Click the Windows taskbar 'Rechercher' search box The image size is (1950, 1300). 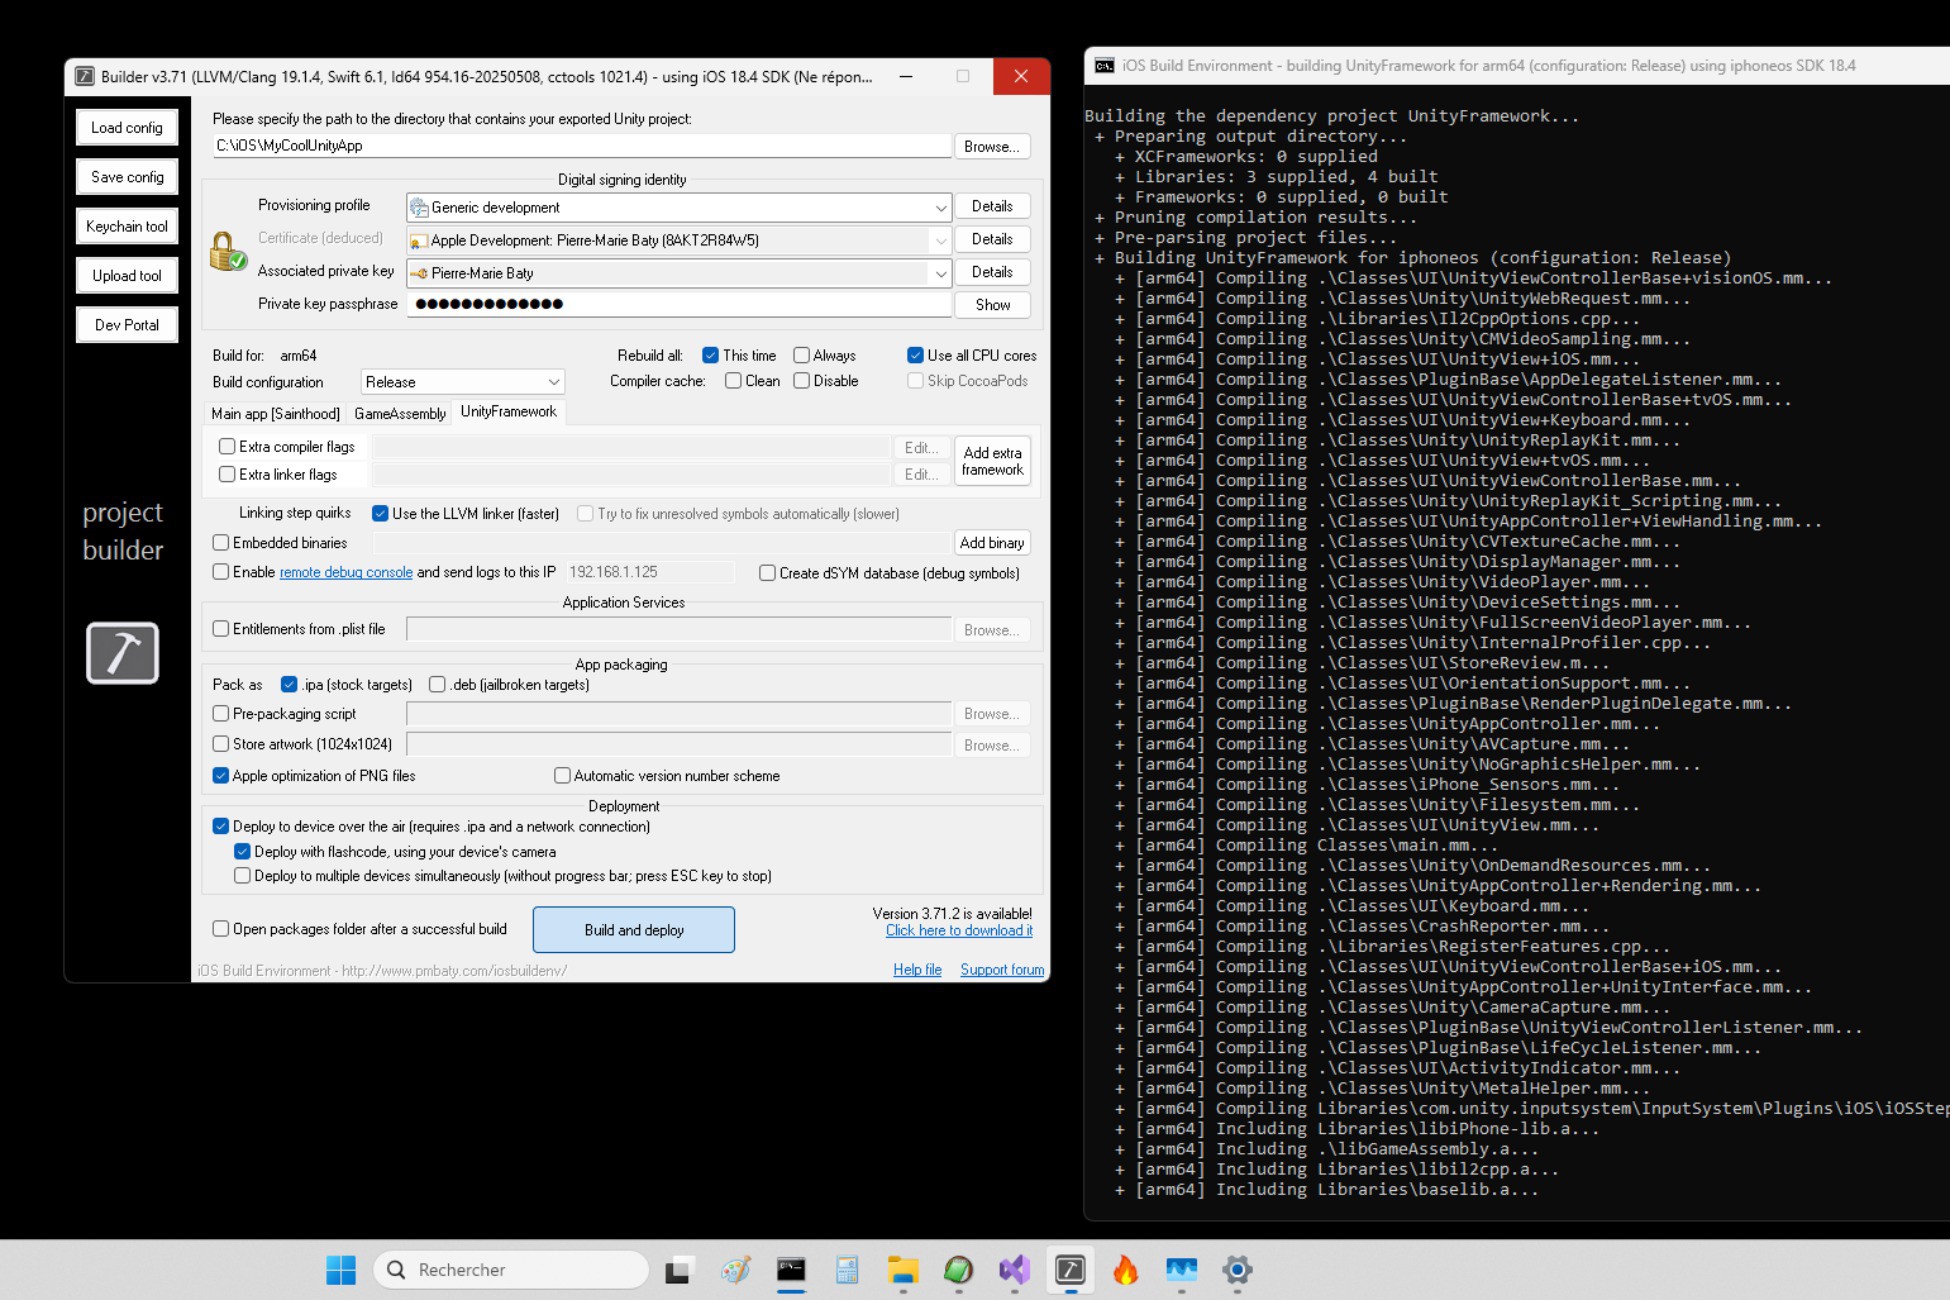pos(511,1270)
